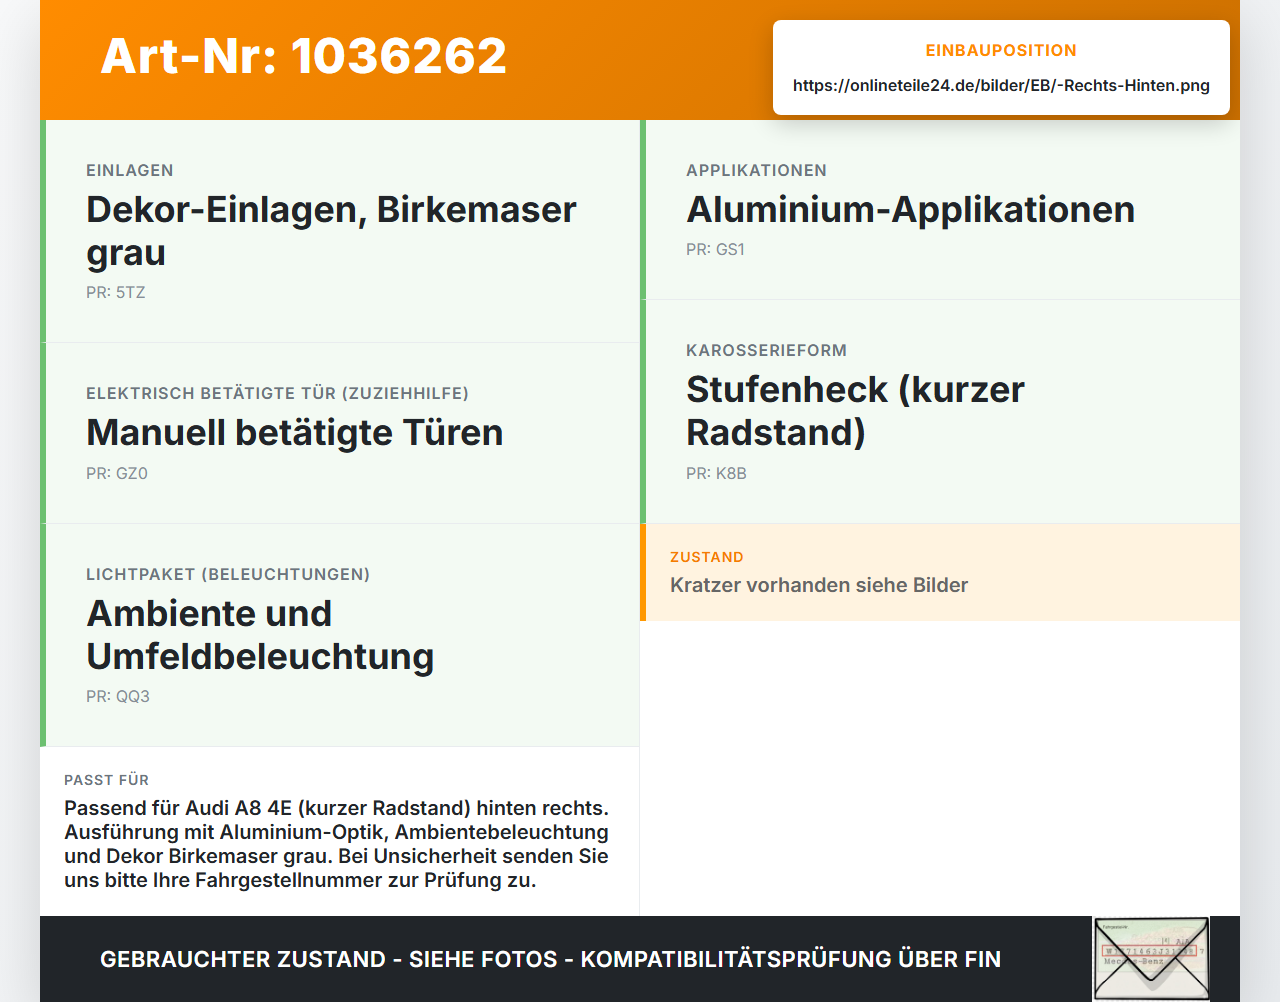Click the Zustand condition note box
The width and height of the screenshot is (1280, 1002).
click(x=940, y=572)
